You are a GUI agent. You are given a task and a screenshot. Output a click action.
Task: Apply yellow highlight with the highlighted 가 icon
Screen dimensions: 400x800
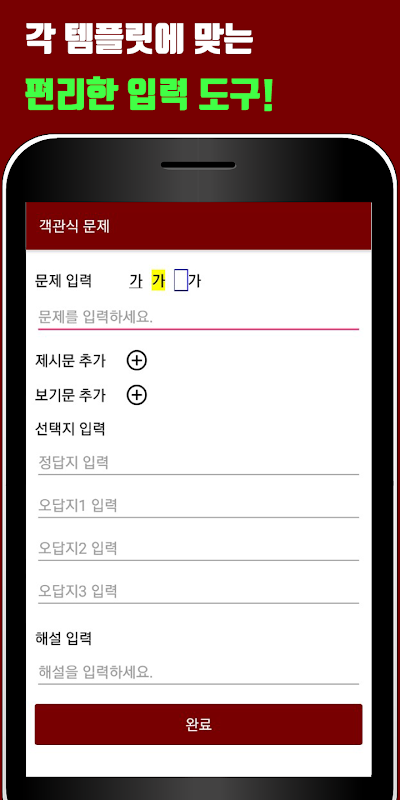[159, 281]
